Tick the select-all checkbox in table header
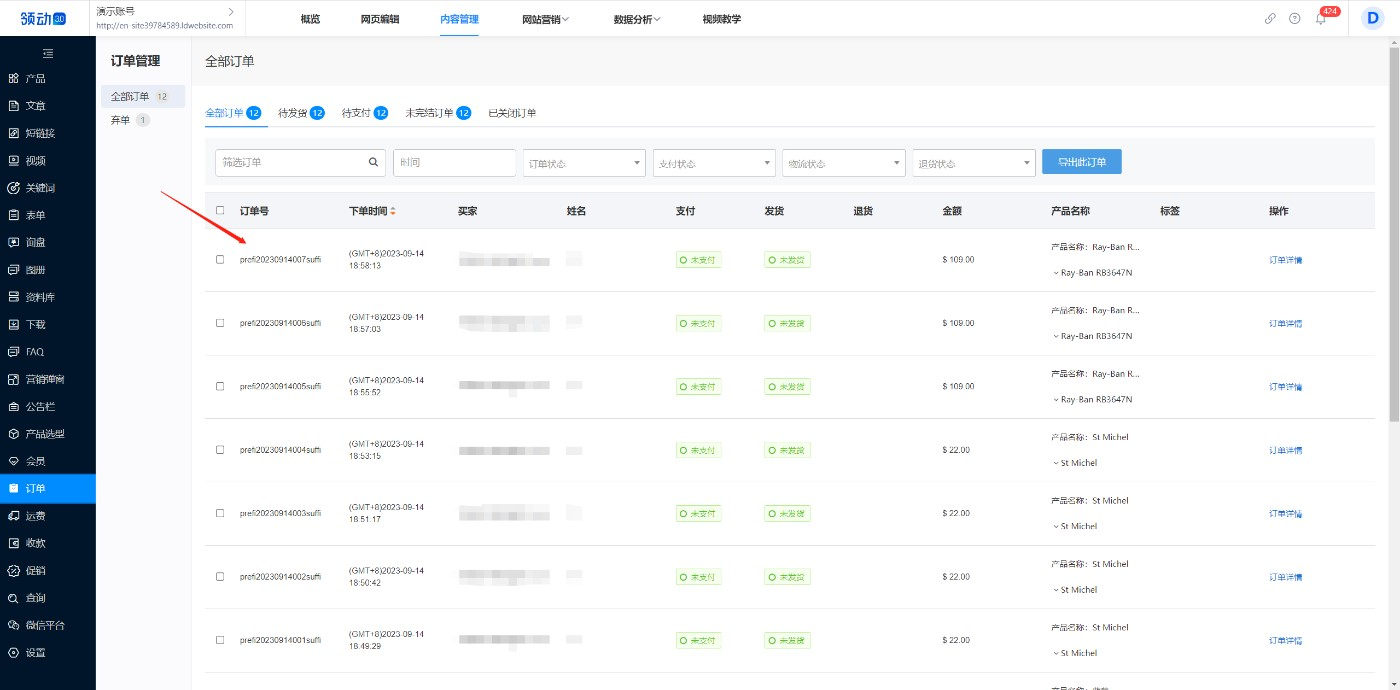 pyautogui.click(x=220, y=211)
